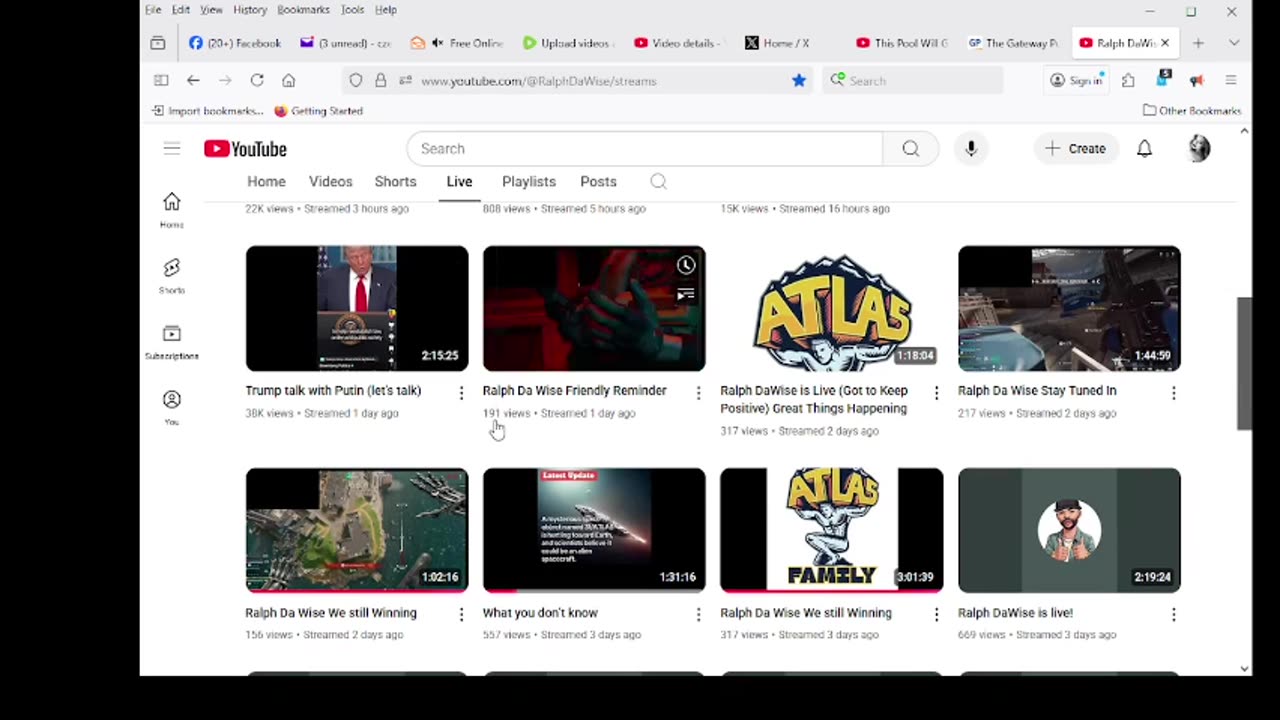Go back one page in the browser
The height and width of the screenshot is (720, 1280).
tap(193, 80)
